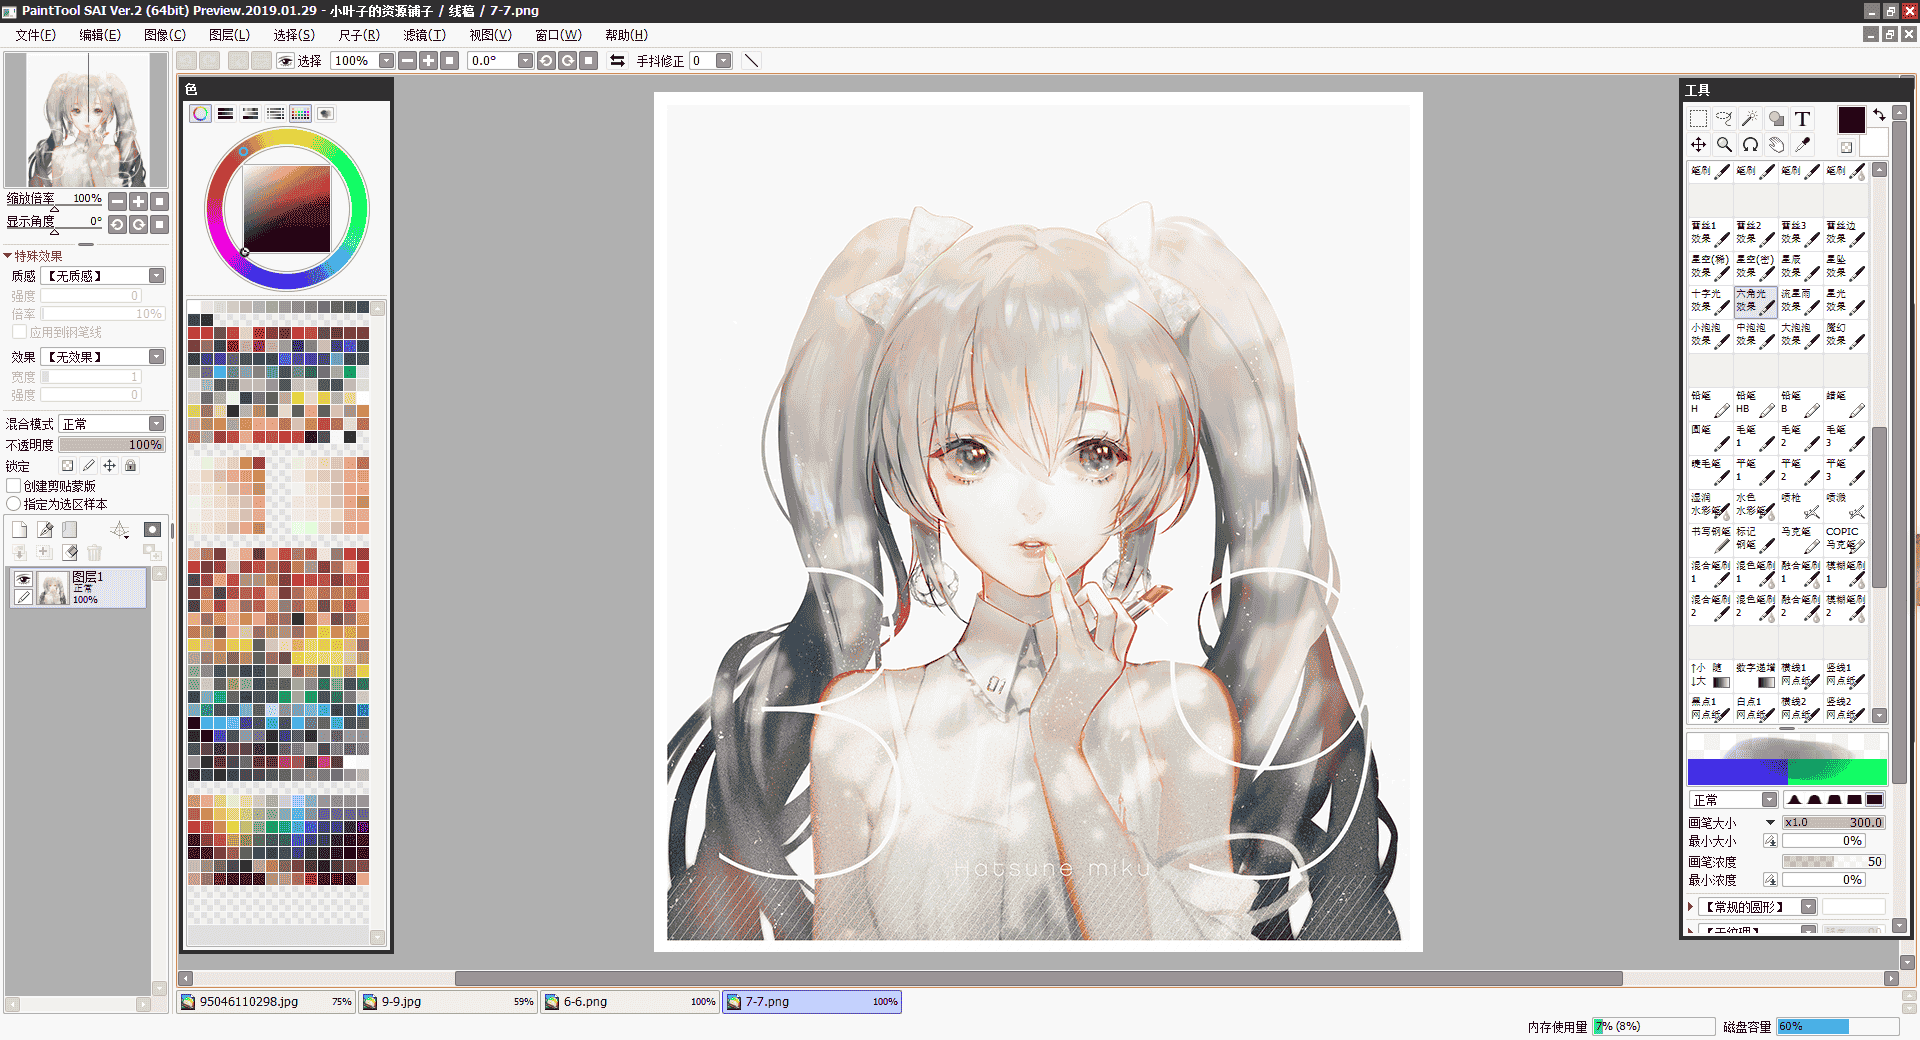Select the magic wand tool
Screen dimensions: 1920x1040
pos(1750,119)
